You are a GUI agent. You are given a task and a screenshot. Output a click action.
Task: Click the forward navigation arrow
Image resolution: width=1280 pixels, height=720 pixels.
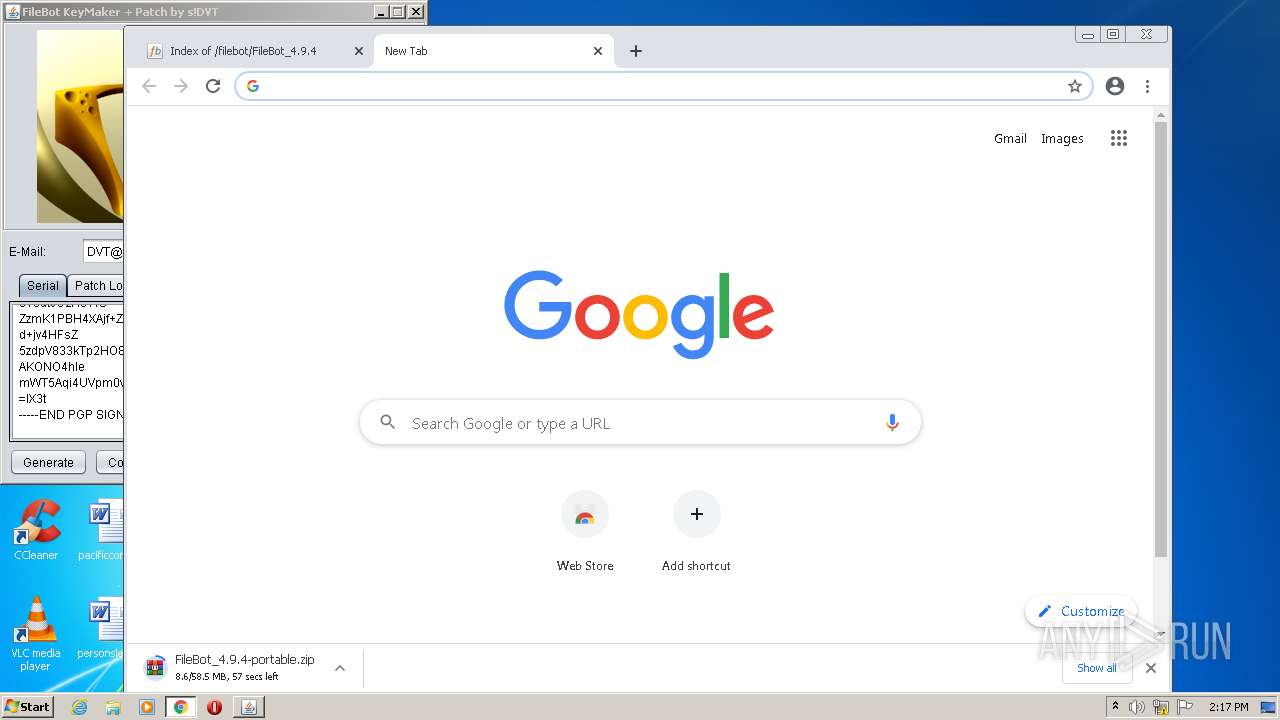click(x=181, y=86)
